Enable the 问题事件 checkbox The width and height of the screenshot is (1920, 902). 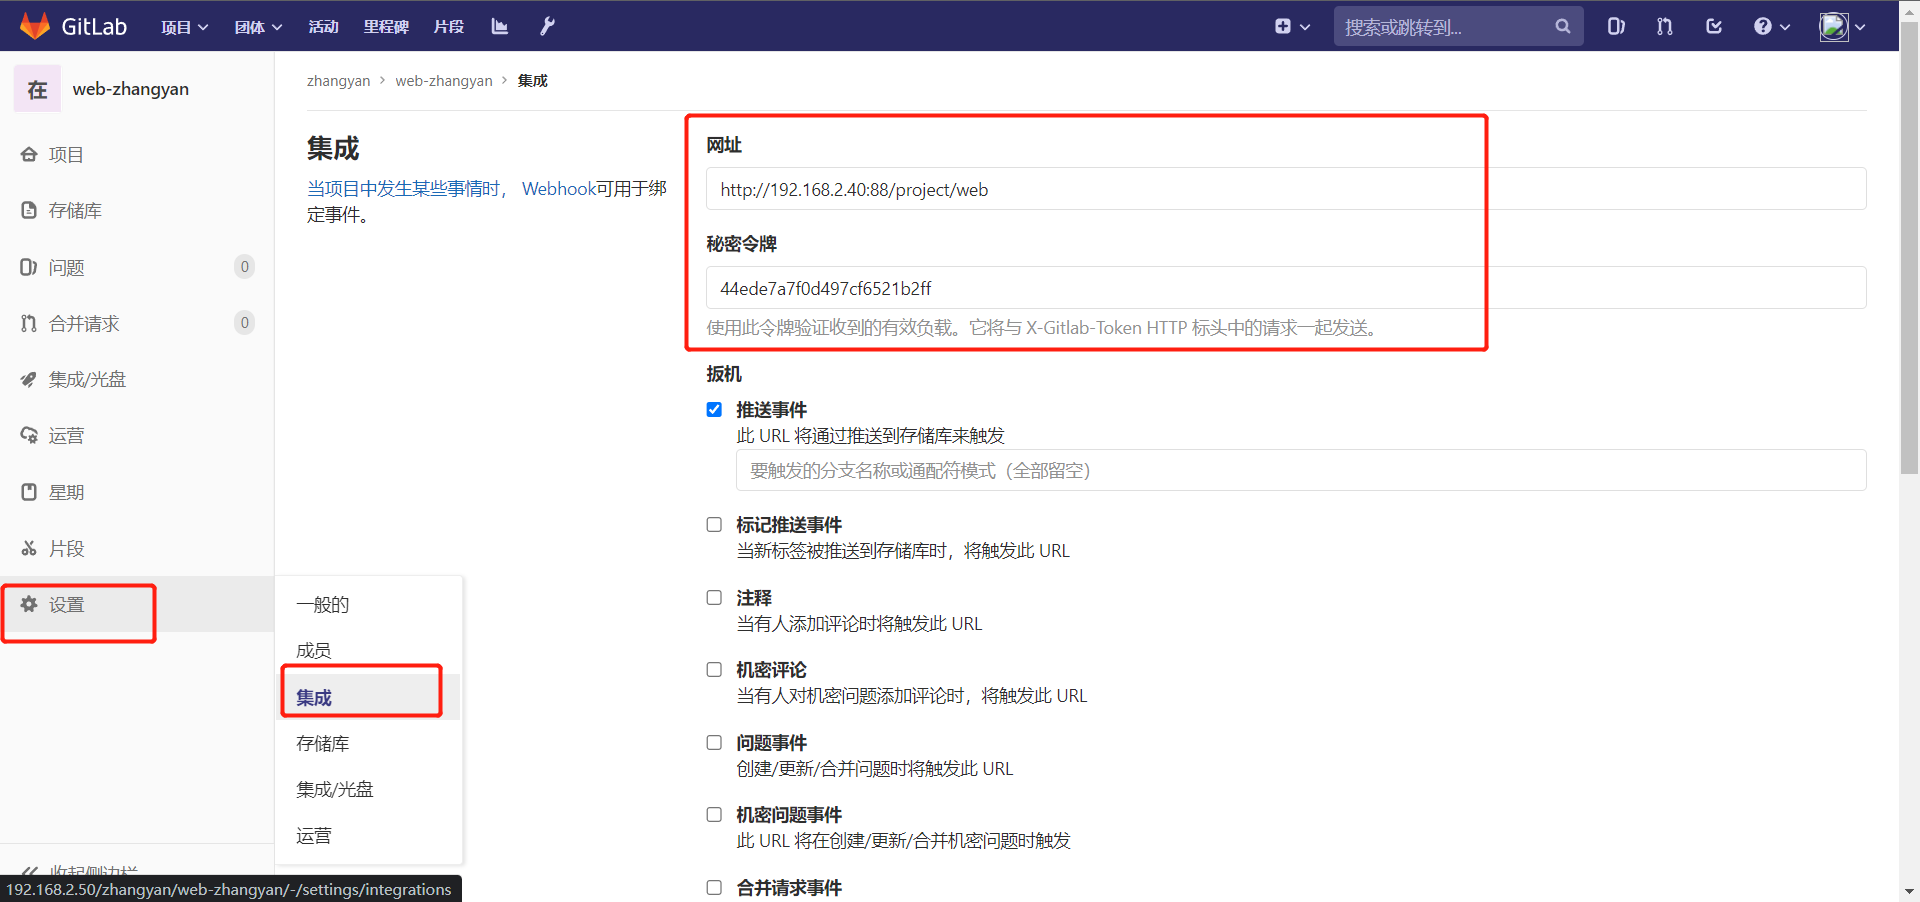[714, 743]
